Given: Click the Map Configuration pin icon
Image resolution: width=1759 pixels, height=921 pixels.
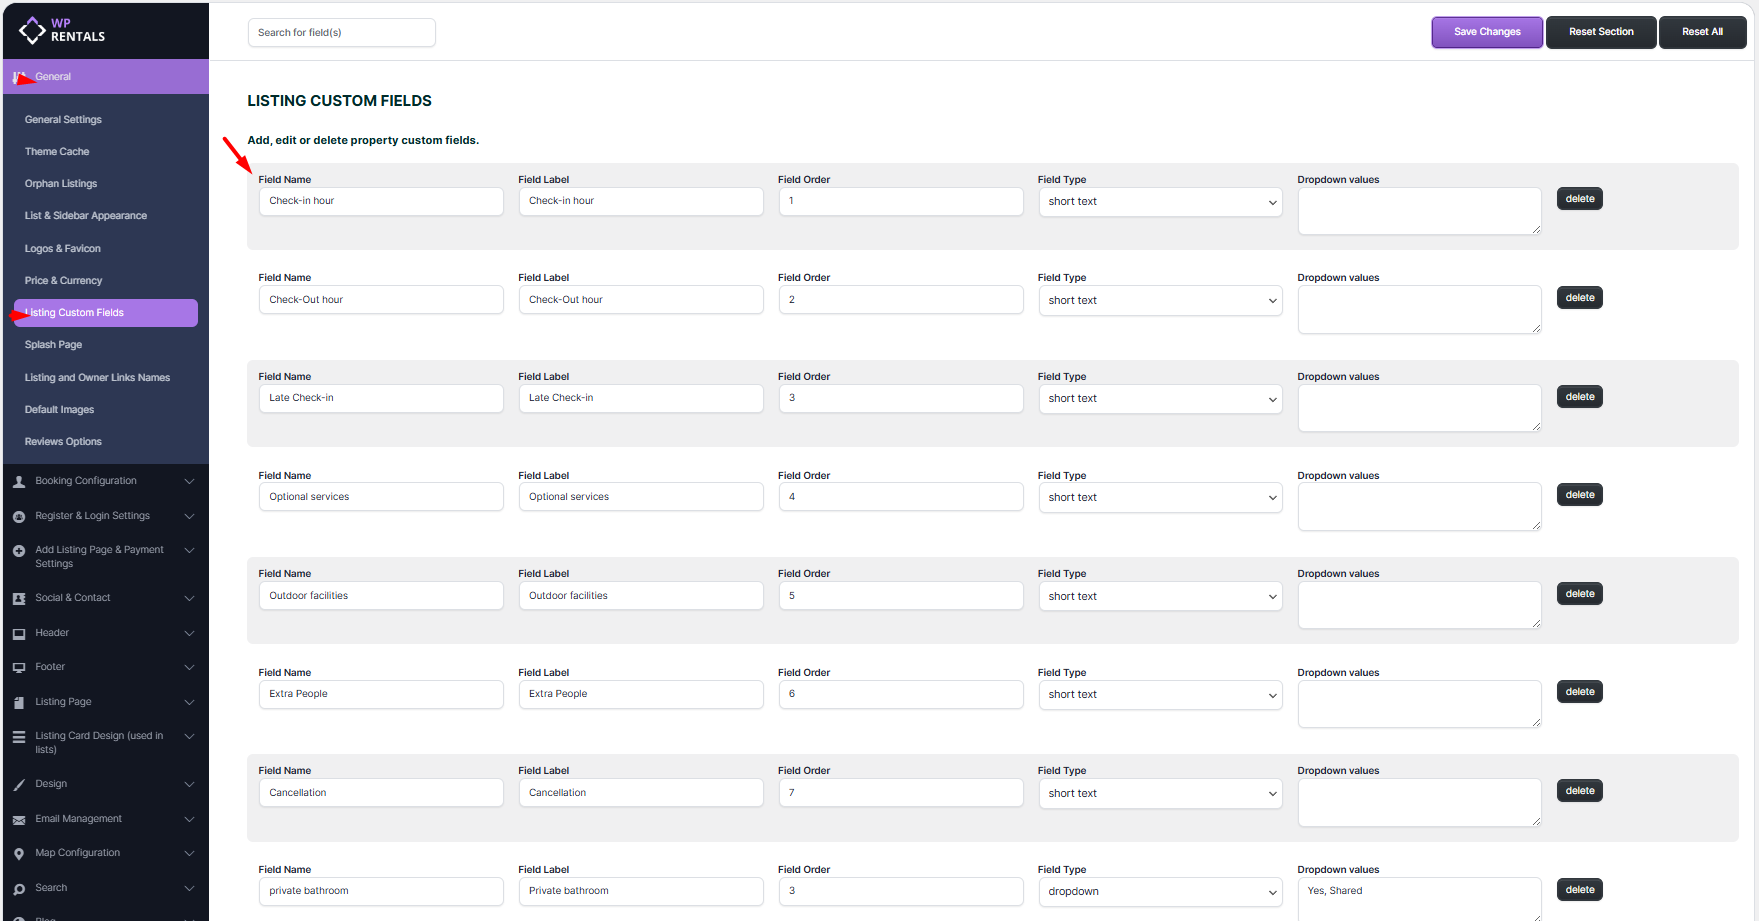Looking at the screenshot, I should pos(19,854).
